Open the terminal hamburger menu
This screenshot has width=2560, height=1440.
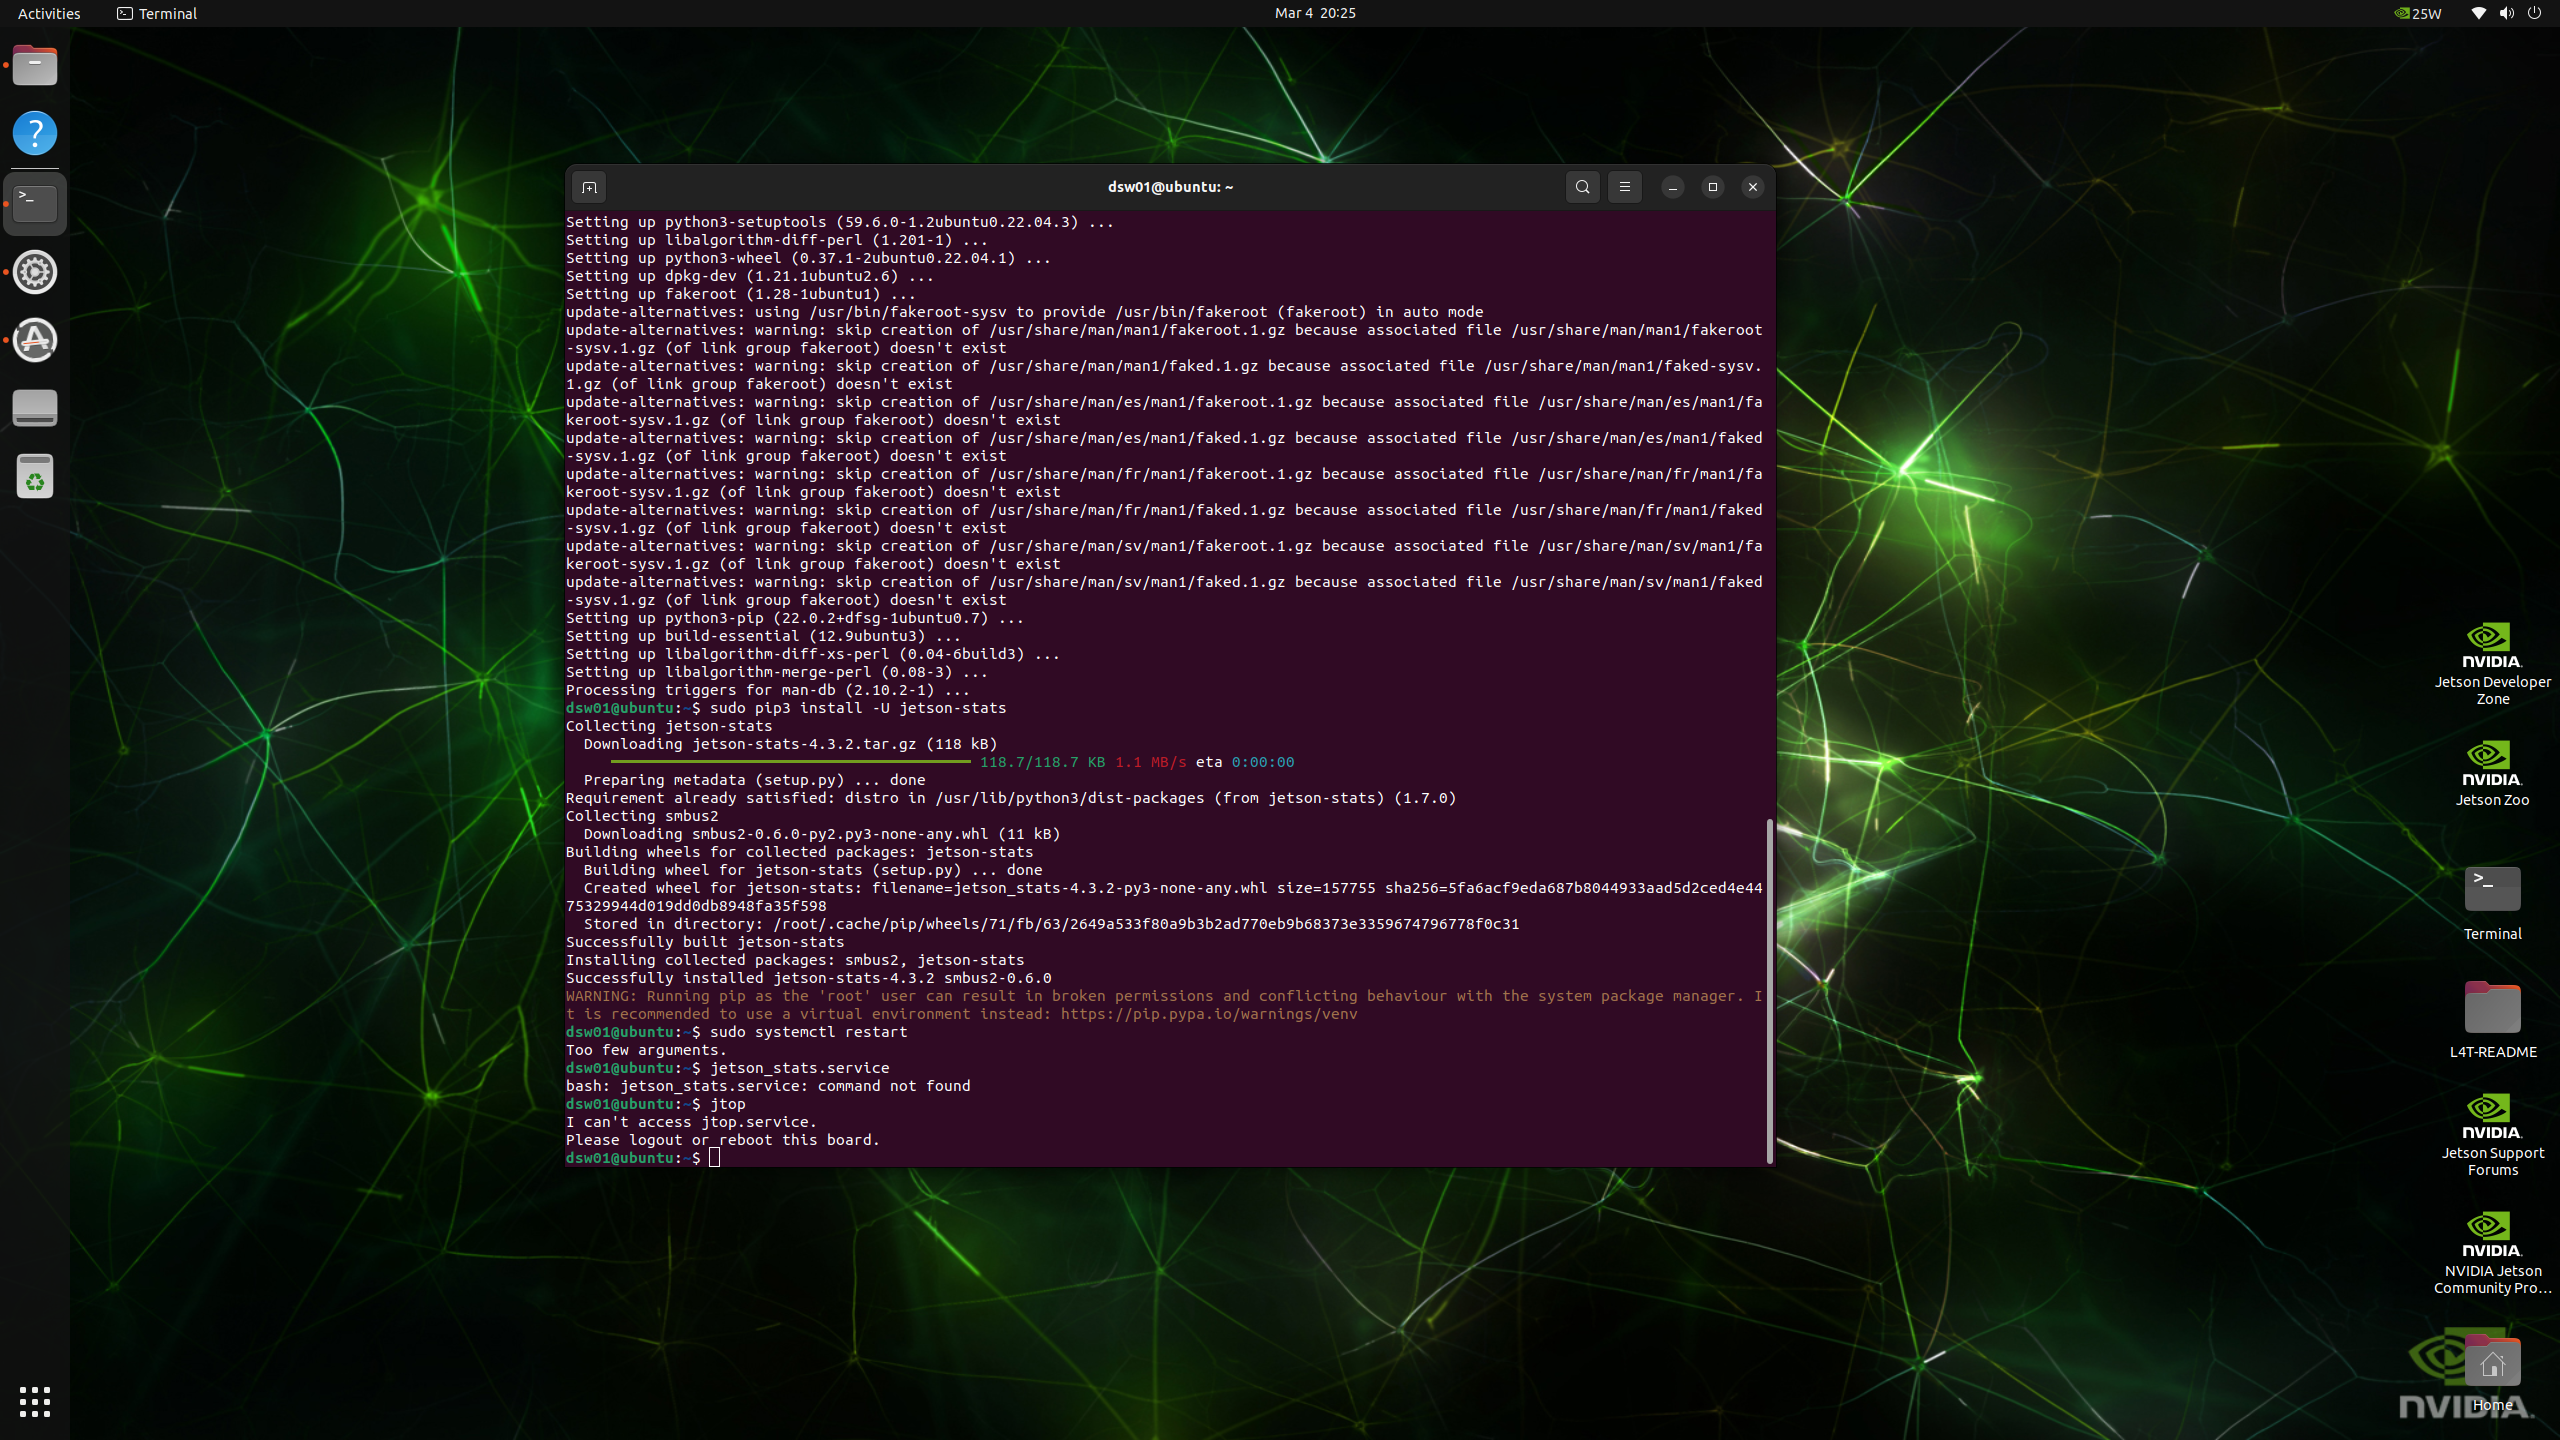click(1624, 187)
